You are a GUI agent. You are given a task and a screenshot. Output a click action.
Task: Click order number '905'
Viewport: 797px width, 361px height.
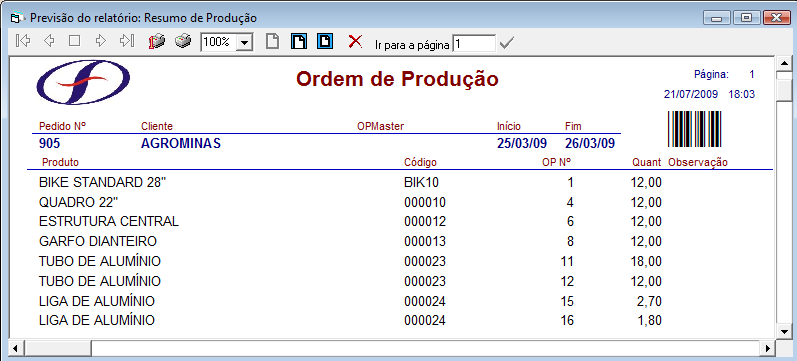[x=49, y=143]
